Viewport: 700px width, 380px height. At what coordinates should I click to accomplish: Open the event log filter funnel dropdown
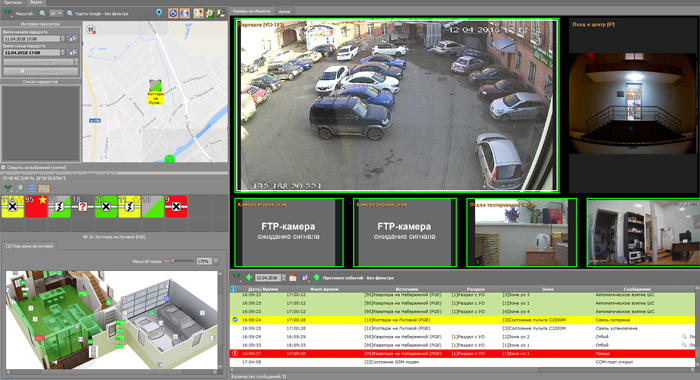(x=237, y=278)
